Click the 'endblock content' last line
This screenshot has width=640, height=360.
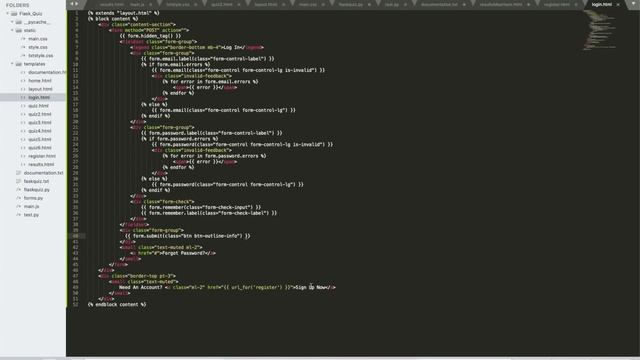[x=117, y=304]
